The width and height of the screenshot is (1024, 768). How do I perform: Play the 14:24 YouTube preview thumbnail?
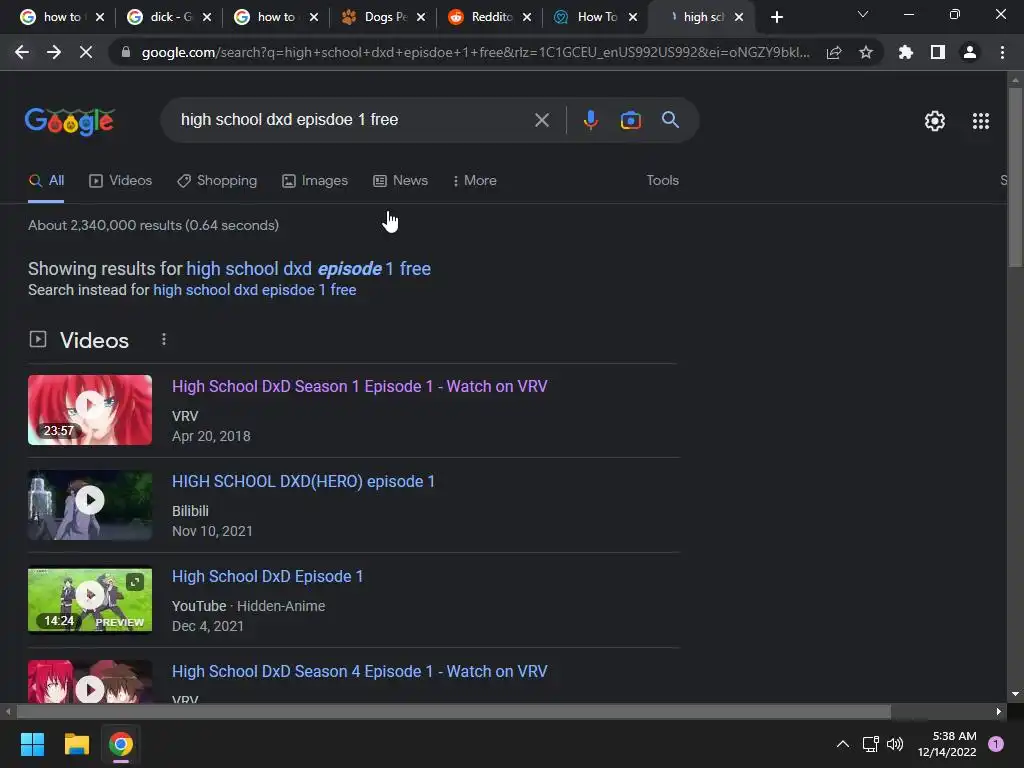90,600
